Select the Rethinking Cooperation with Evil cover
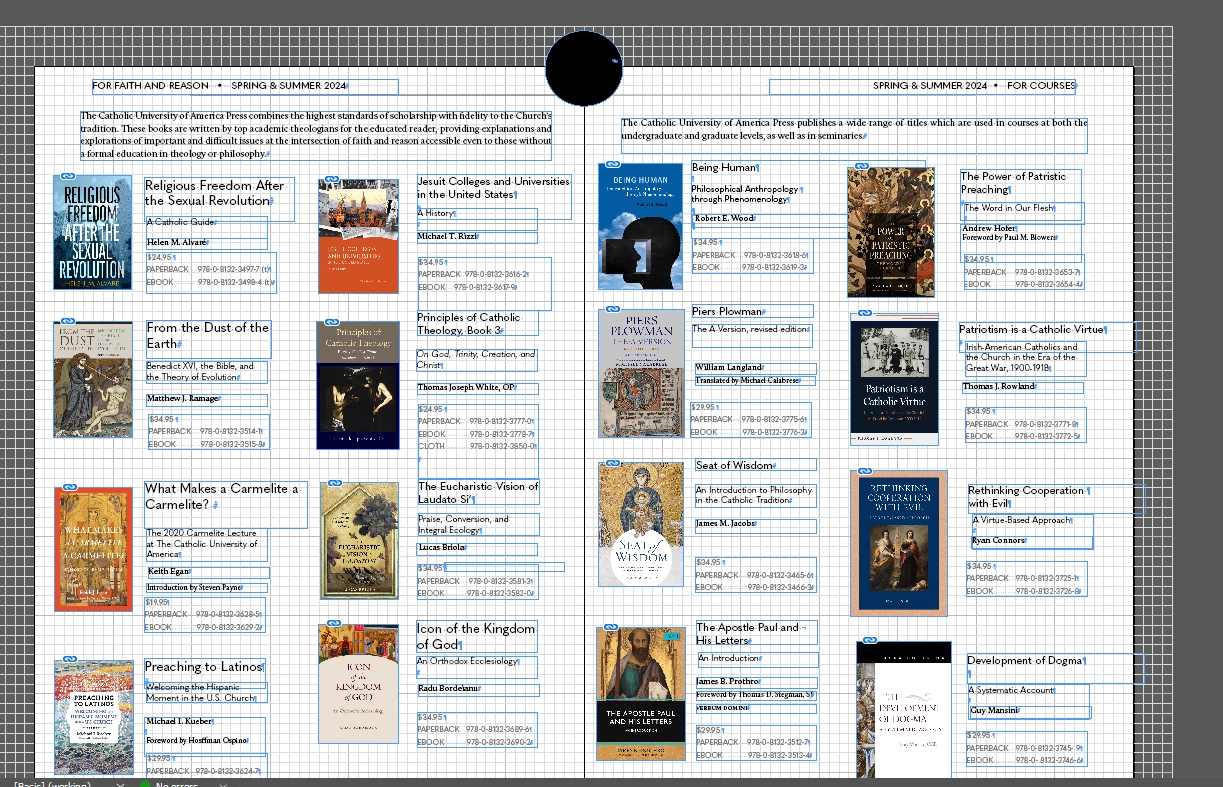 tap(899, 543)
